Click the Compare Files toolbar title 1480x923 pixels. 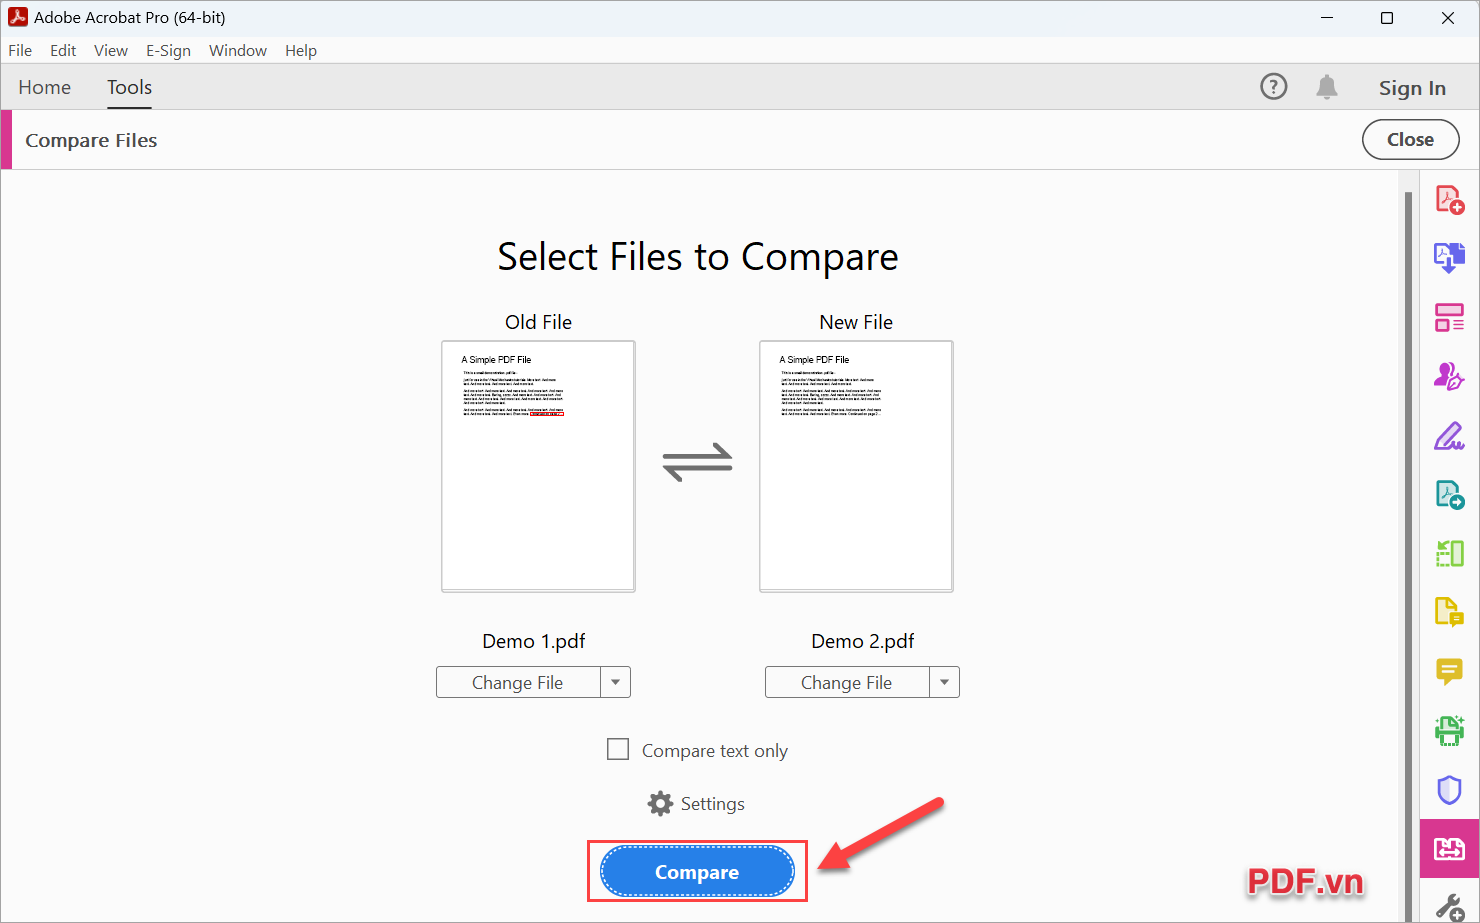(91, 140)
